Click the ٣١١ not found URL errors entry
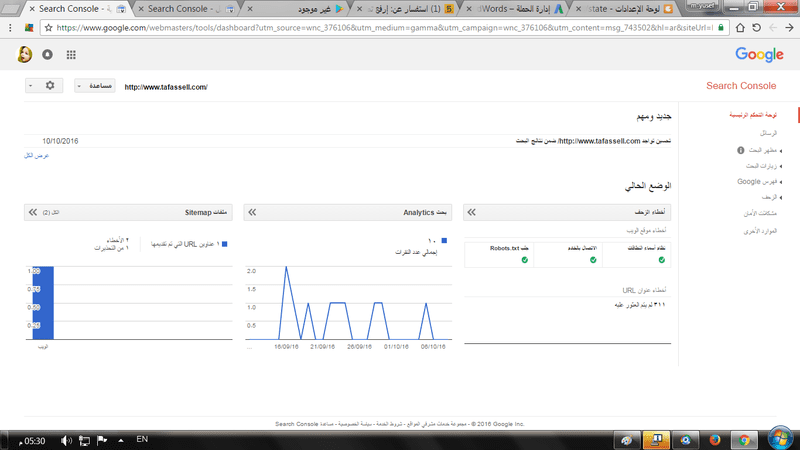This screenshot has width=800, height=450. [640, 305]
